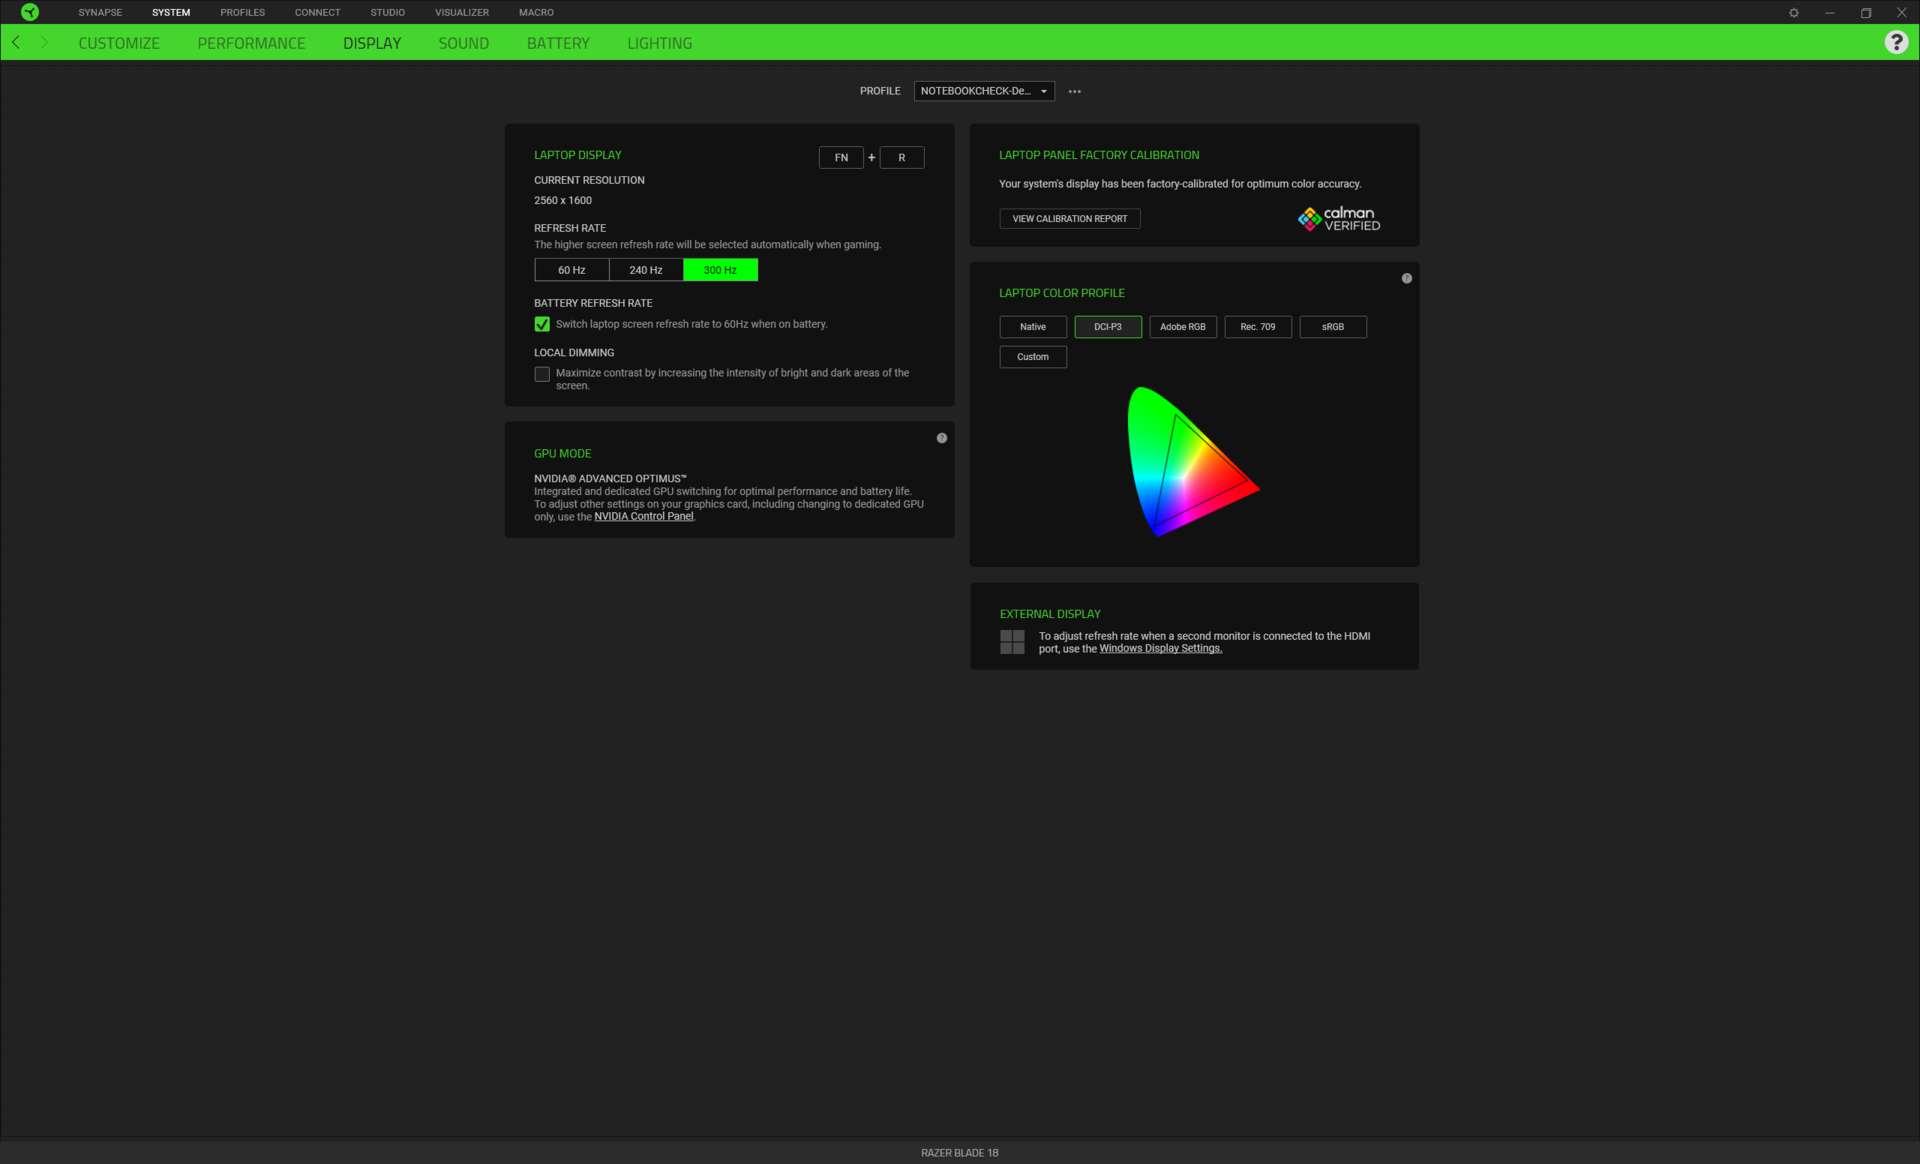Choose the Custom color profile
The height and width of the screenshot is (1164, 1920).
click(1033, 357)
